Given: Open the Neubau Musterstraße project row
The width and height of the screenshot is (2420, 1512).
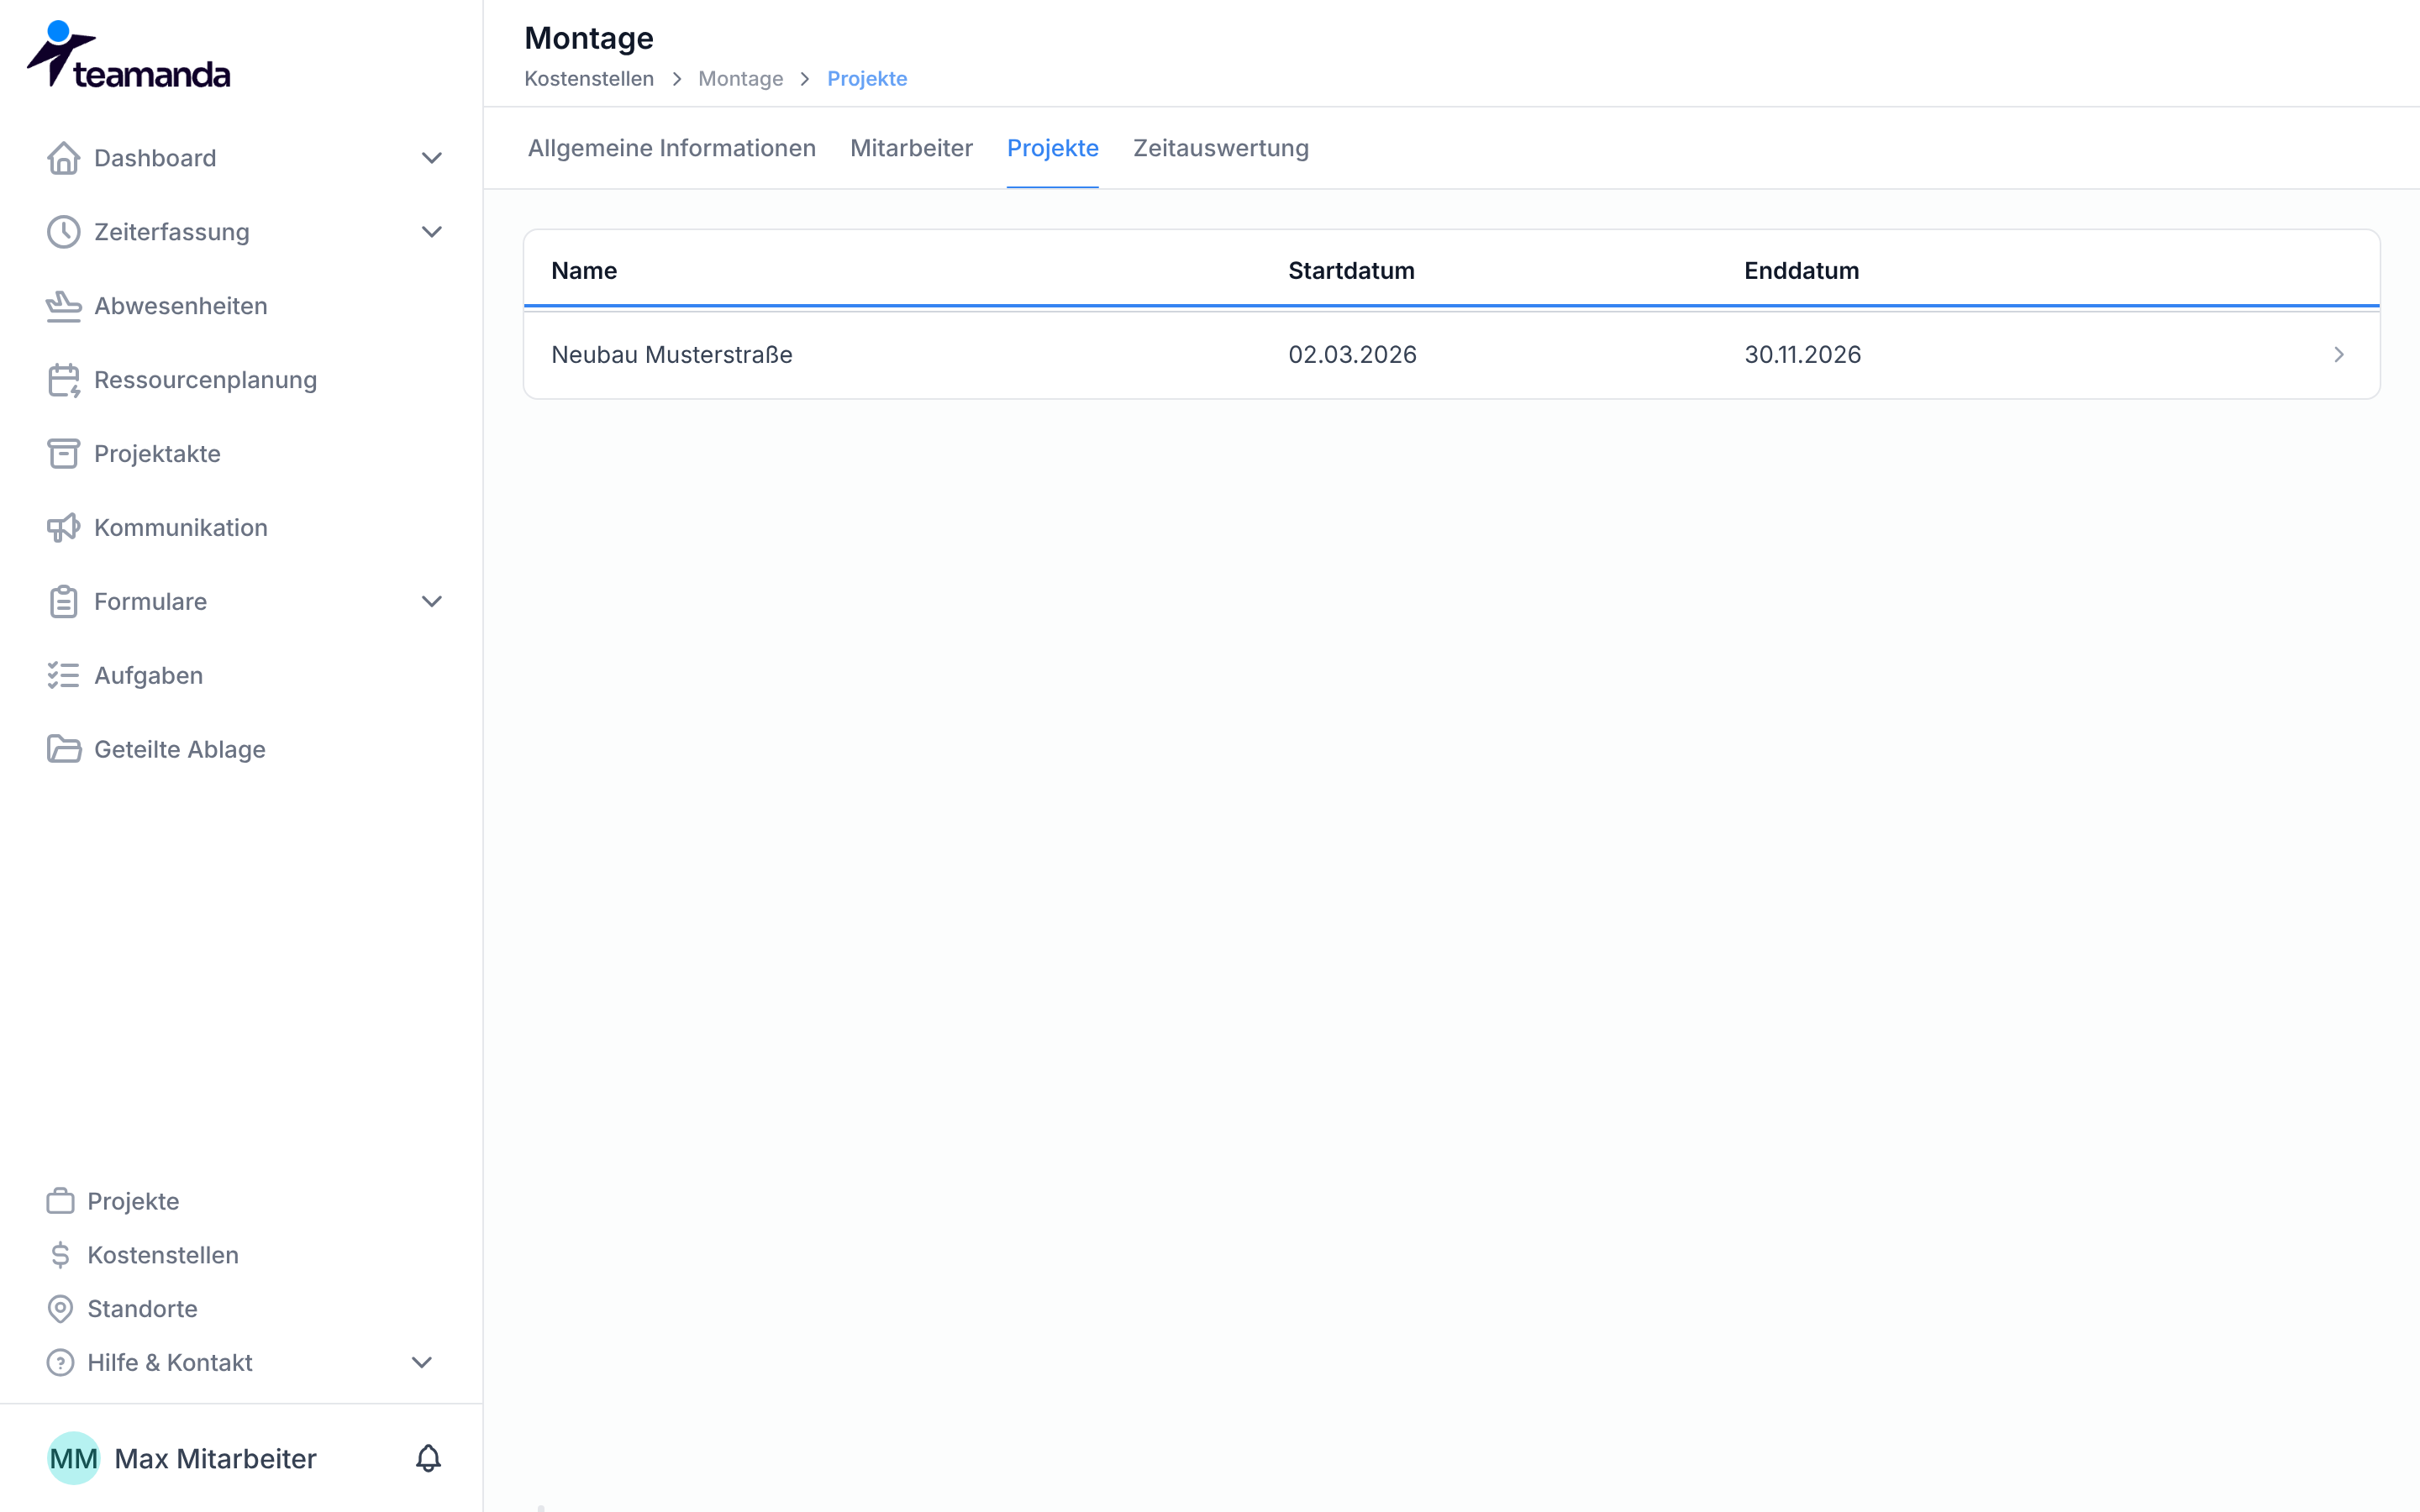Looking at the screenshot, I should [1451, 355].
